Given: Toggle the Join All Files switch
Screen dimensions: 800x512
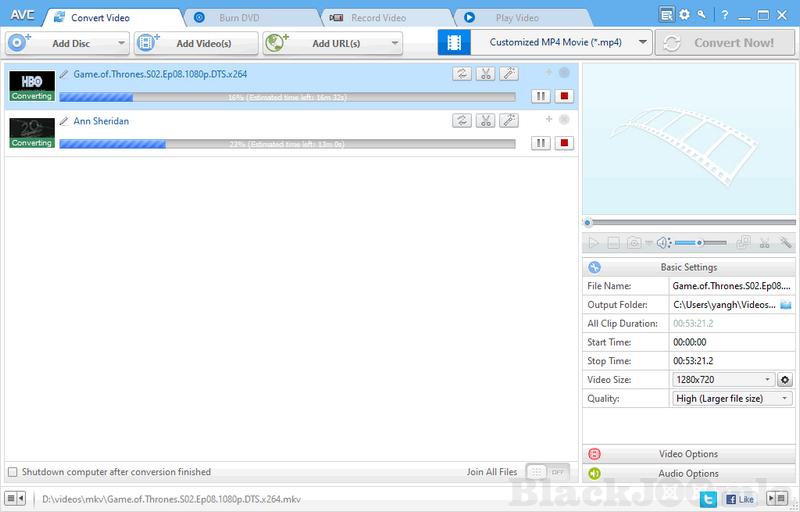Looking at the screenshot, I should (x=547, y=472).
